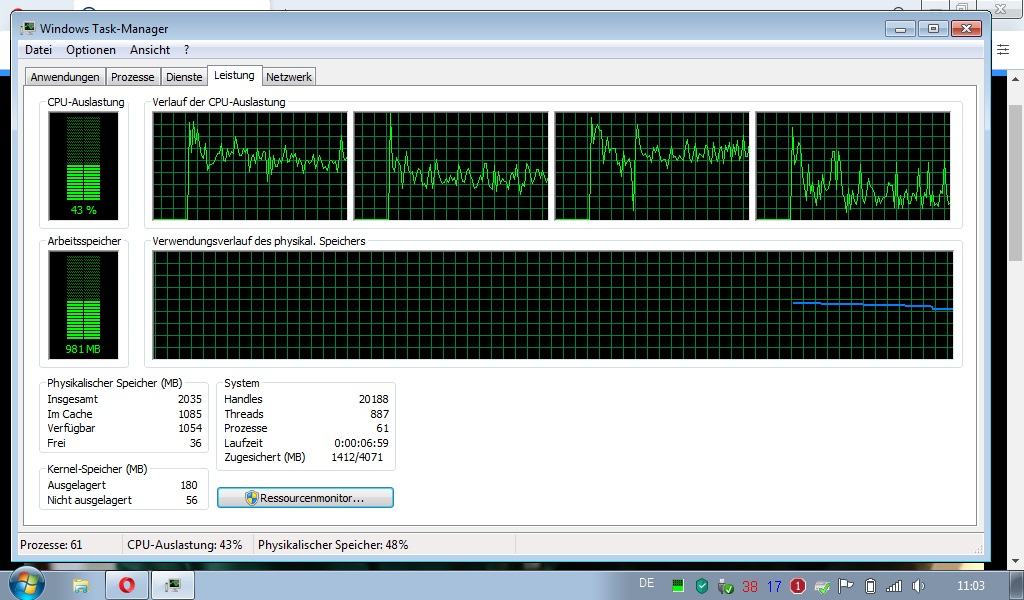Open Windows Explorer from the taskbar
The image size is (1024, 600).
pos(80,585)
